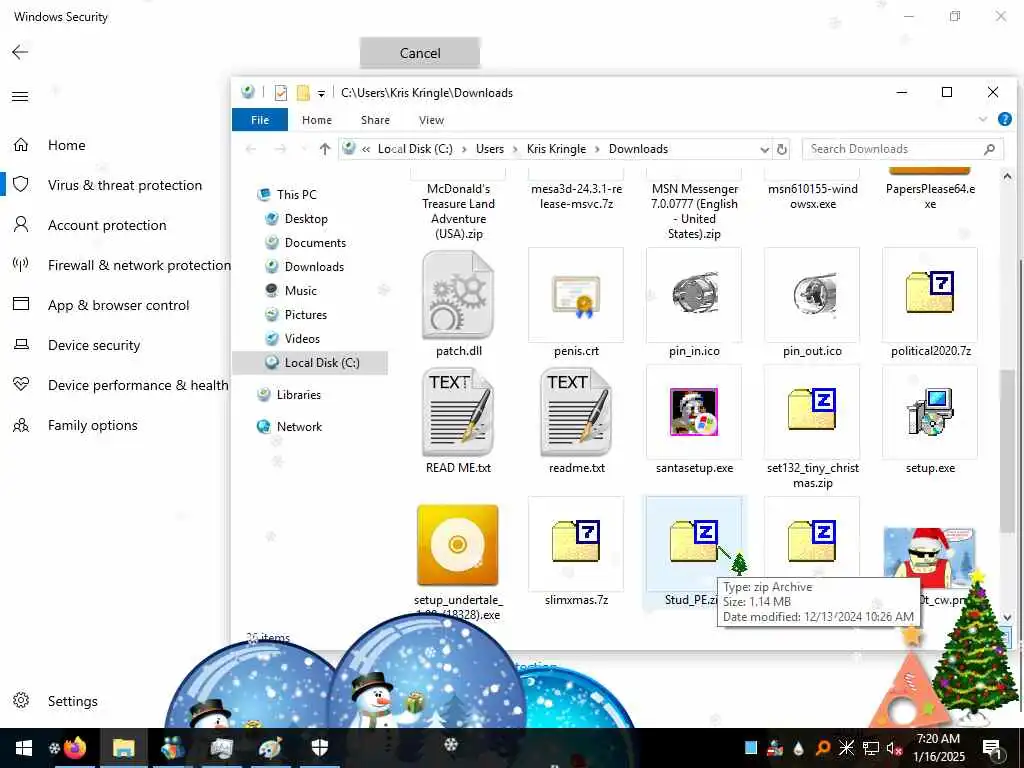Open Family options section
Screen dimensions: 1024x768
93,425
